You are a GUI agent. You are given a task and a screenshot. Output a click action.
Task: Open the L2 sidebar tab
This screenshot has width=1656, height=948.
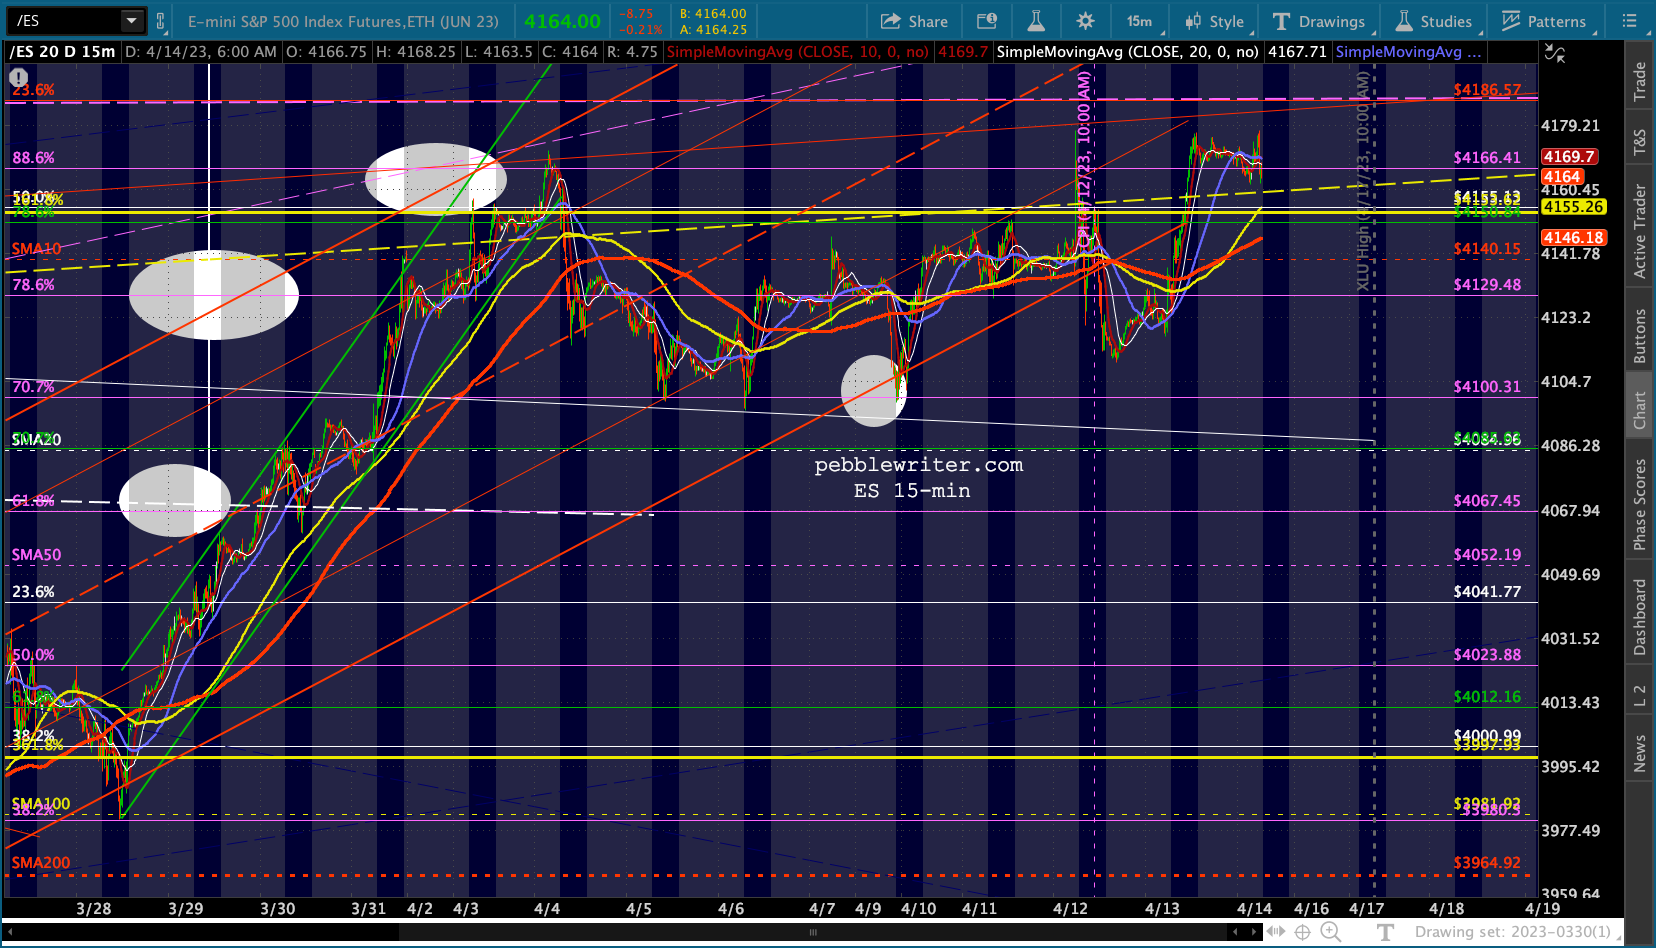click(1640, 696)
